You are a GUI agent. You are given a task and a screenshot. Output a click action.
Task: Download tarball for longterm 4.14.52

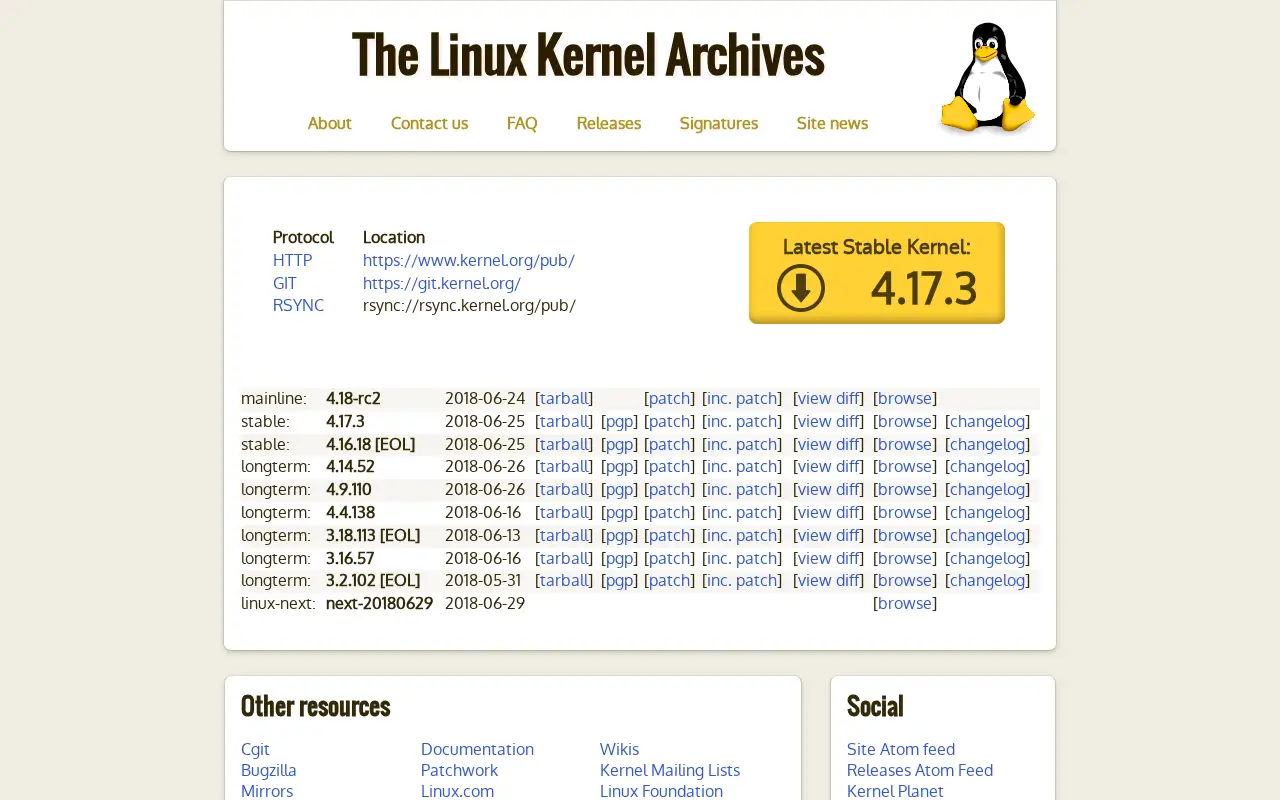point(564,466)
